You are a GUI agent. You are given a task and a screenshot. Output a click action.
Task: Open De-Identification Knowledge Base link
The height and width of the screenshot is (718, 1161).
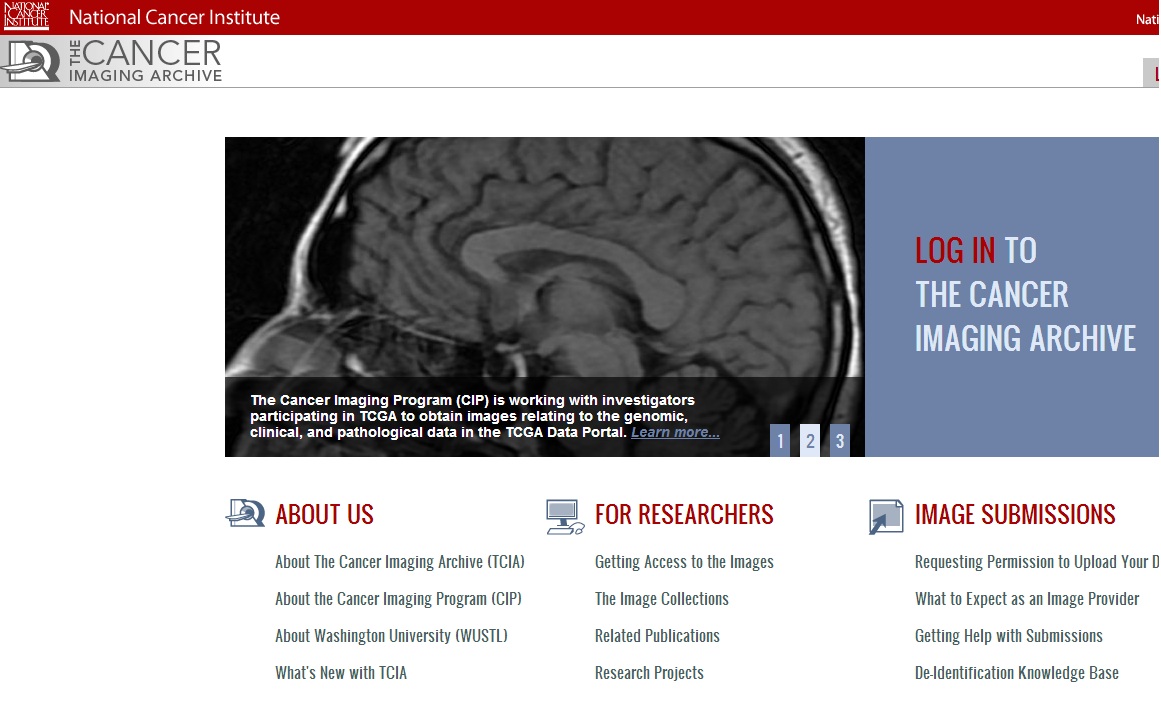[x=1017, y=673]
